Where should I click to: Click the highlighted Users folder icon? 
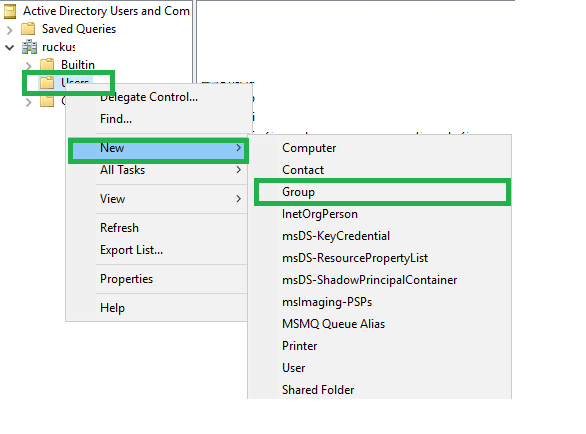tap(47, 83)
